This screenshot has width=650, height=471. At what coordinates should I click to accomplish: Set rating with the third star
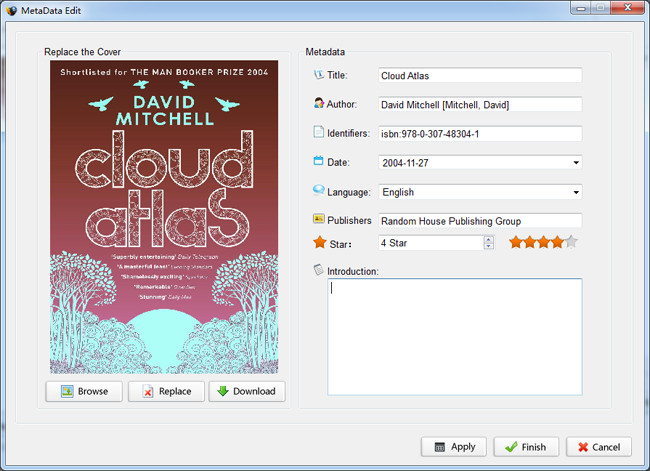click(x=543, y=242)
